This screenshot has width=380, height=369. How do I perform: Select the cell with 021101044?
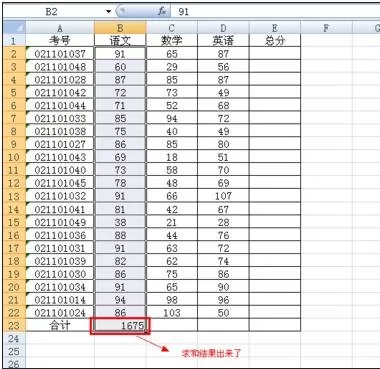(x=60, y=105)
